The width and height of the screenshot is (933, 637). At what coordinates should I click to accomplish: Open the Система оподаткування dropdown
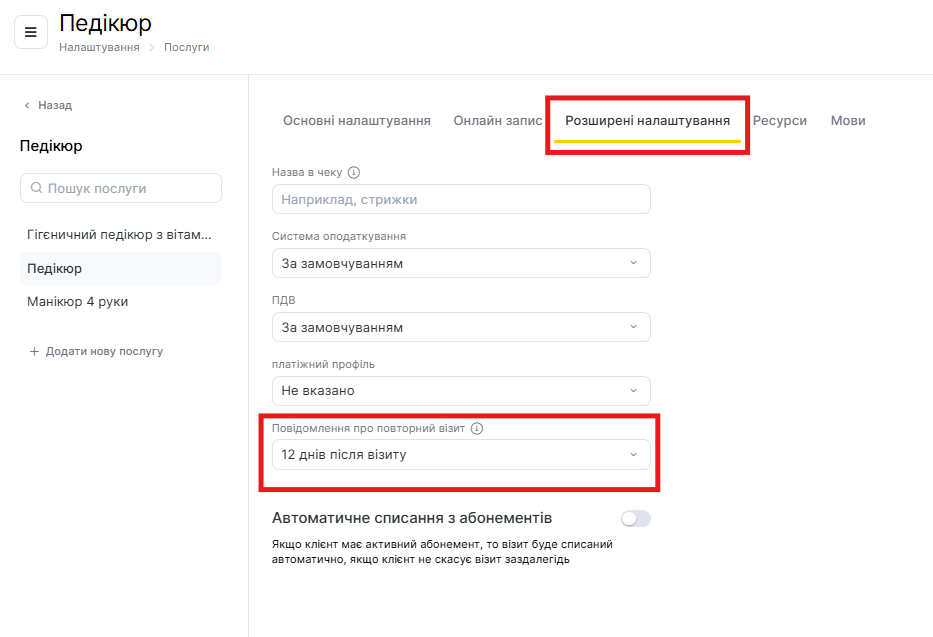pos(461,263)
